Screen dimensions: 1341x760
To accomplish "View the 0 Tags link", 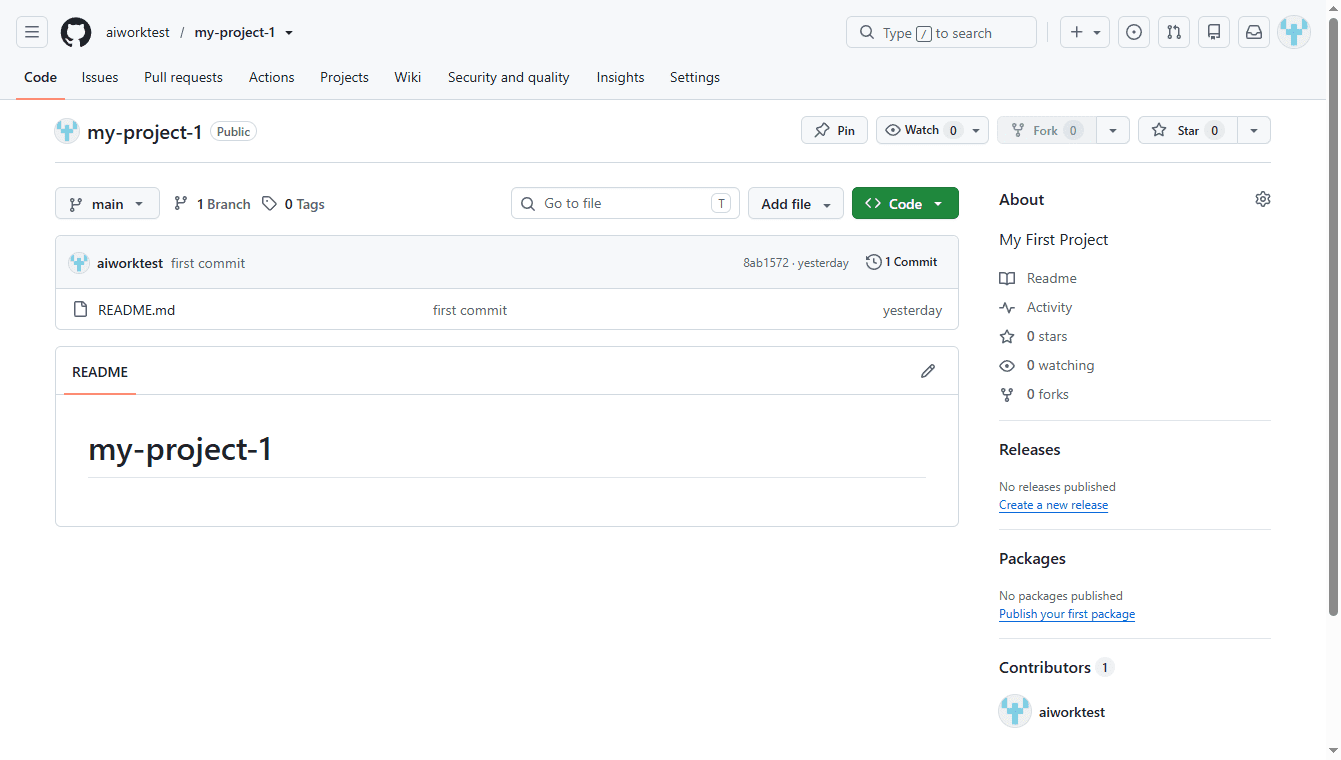I will 293,203.
